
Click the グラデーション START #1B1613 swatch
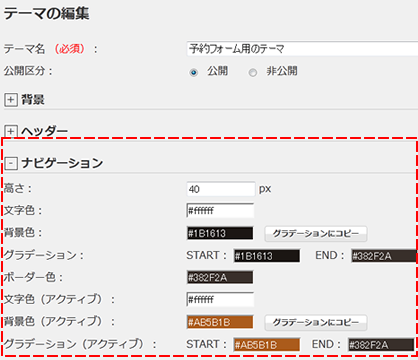click(x=266, y=256)
